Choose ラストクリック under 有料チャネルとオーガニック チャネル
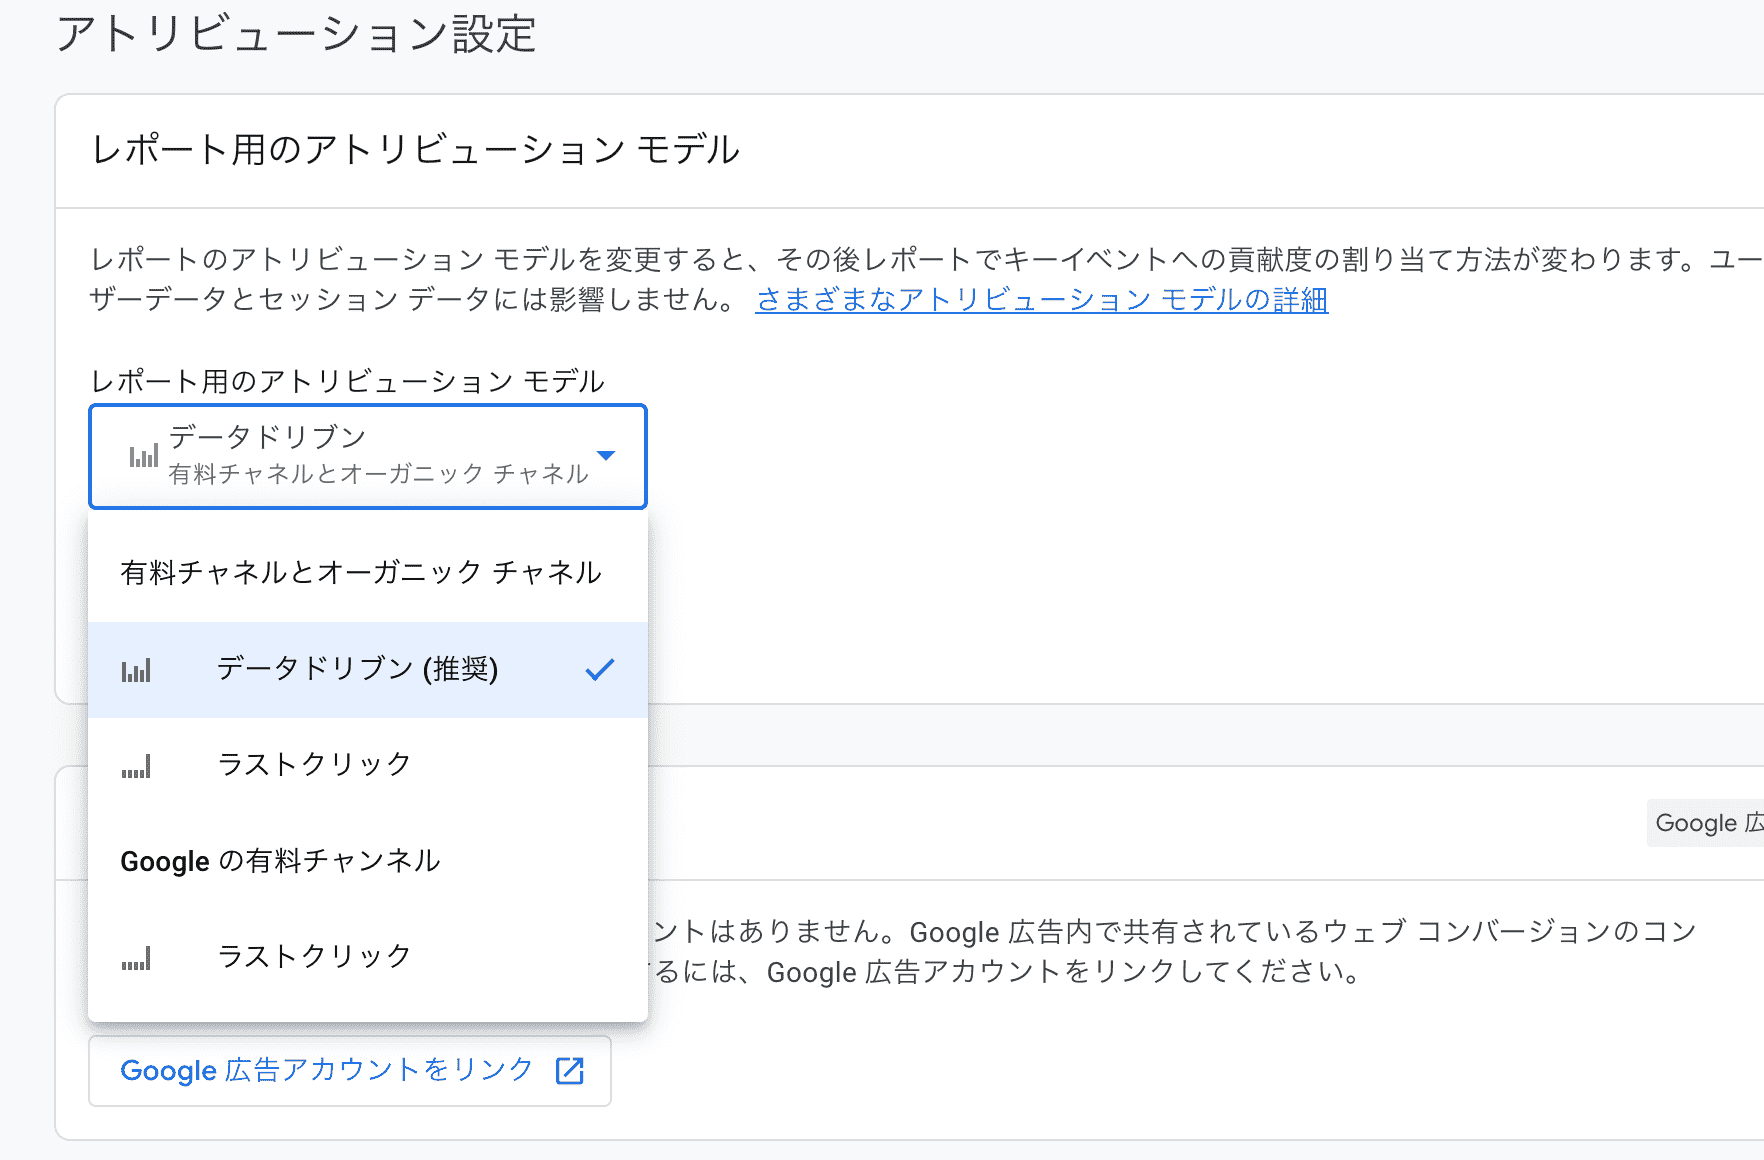Screen dimensions: 1764x1160 [x=314, y=765]
